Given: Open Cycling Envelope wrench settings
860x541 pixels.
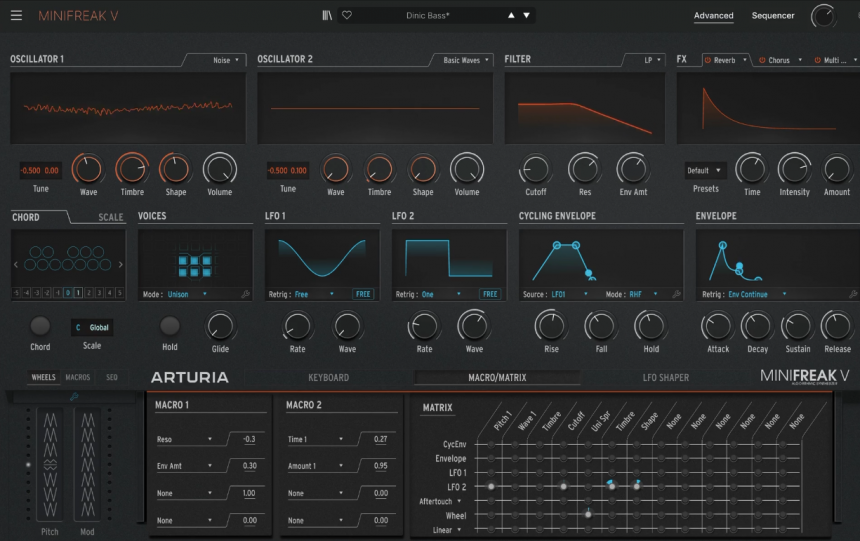Looking at the screenshot, I should point(677,294).
